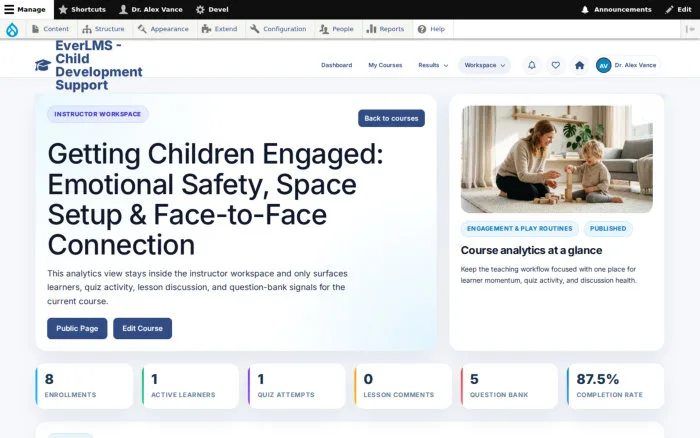This screenshot has width=700, height=438.
Task: Open the Help admin menu
Action: pos(431,29)
